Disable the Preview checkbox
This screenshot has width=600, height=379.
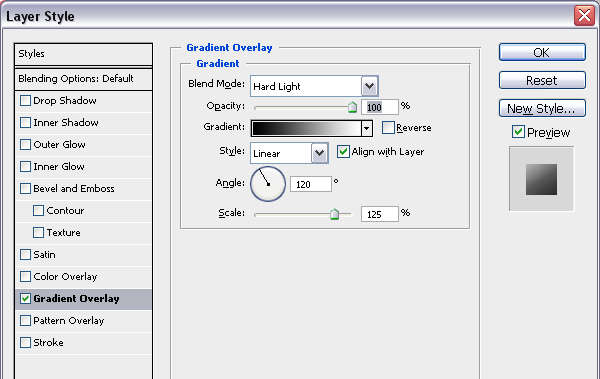click(x=518, y=132)
